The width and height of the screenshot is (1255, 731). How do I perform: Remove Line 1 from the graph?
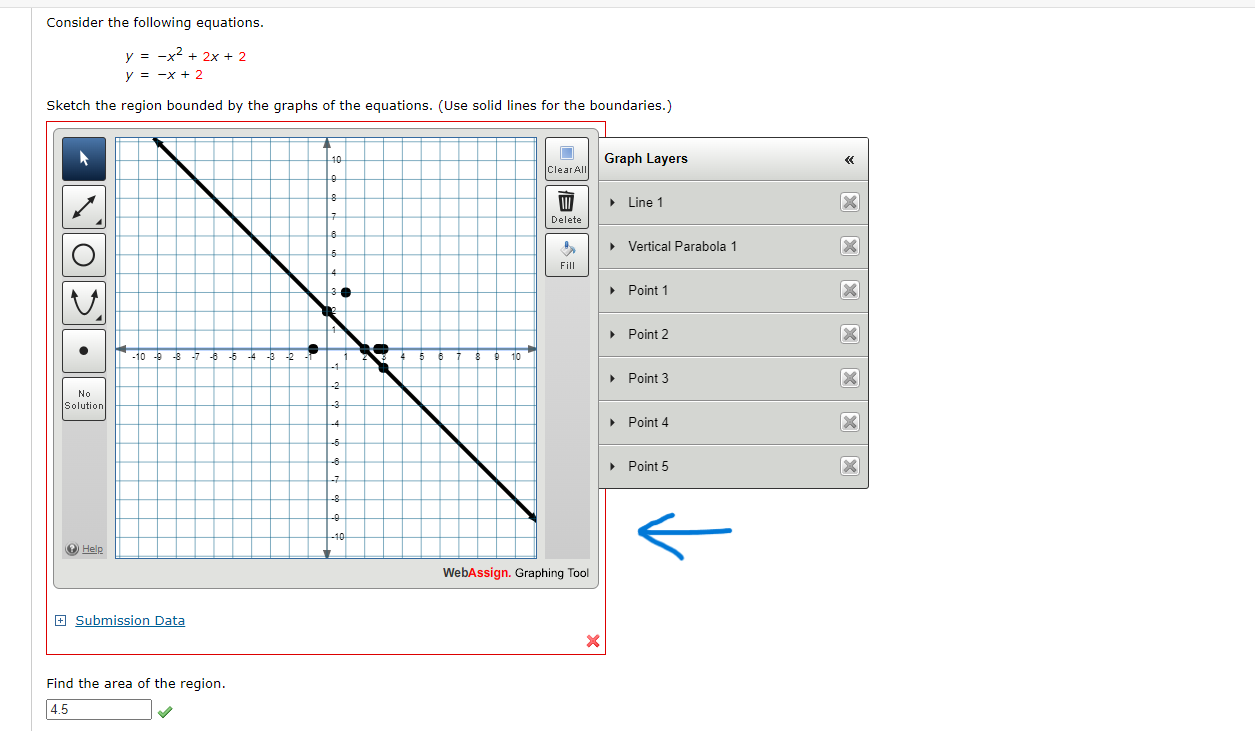pos(849,202)
